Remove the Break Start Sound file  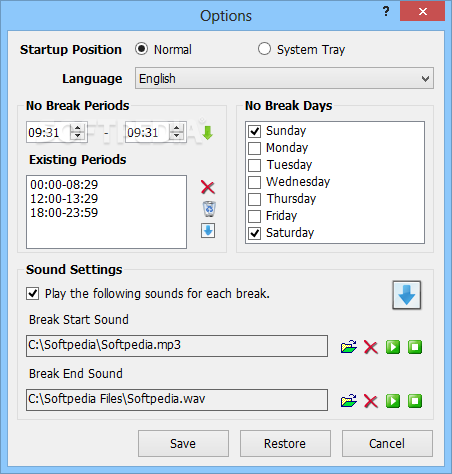(371, 347)
